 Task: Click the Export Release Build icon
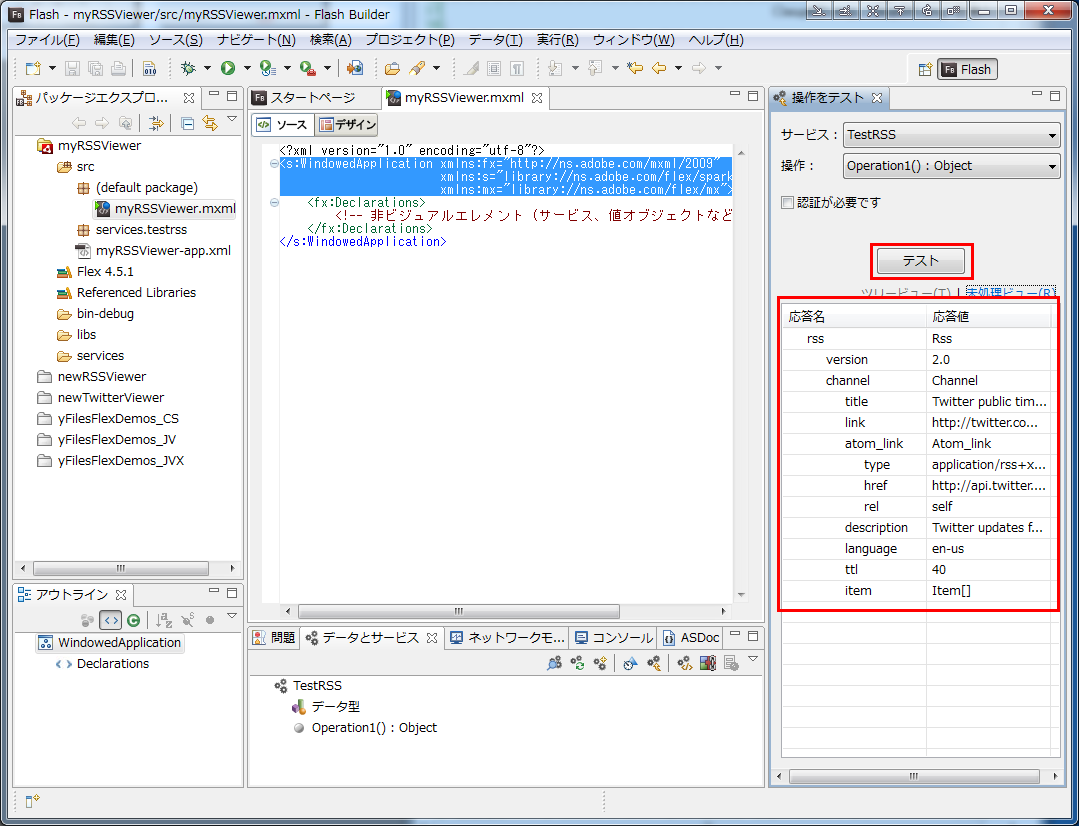(355, 67)
